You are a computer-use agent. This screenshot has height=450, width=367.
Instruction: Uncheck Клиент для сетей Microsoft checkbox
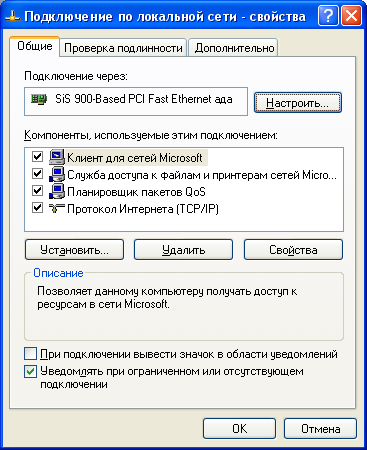coord(37,156)
